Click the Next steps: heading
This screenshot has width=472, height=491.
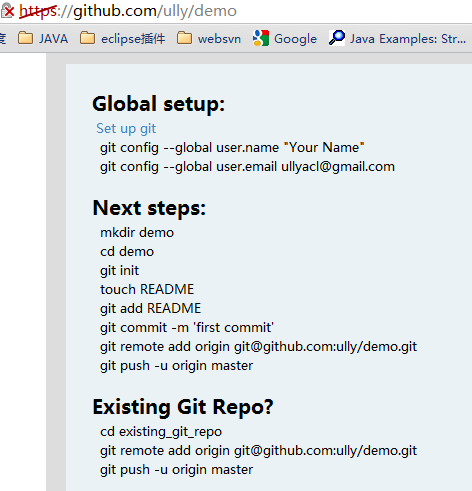(x=149, y=208)
